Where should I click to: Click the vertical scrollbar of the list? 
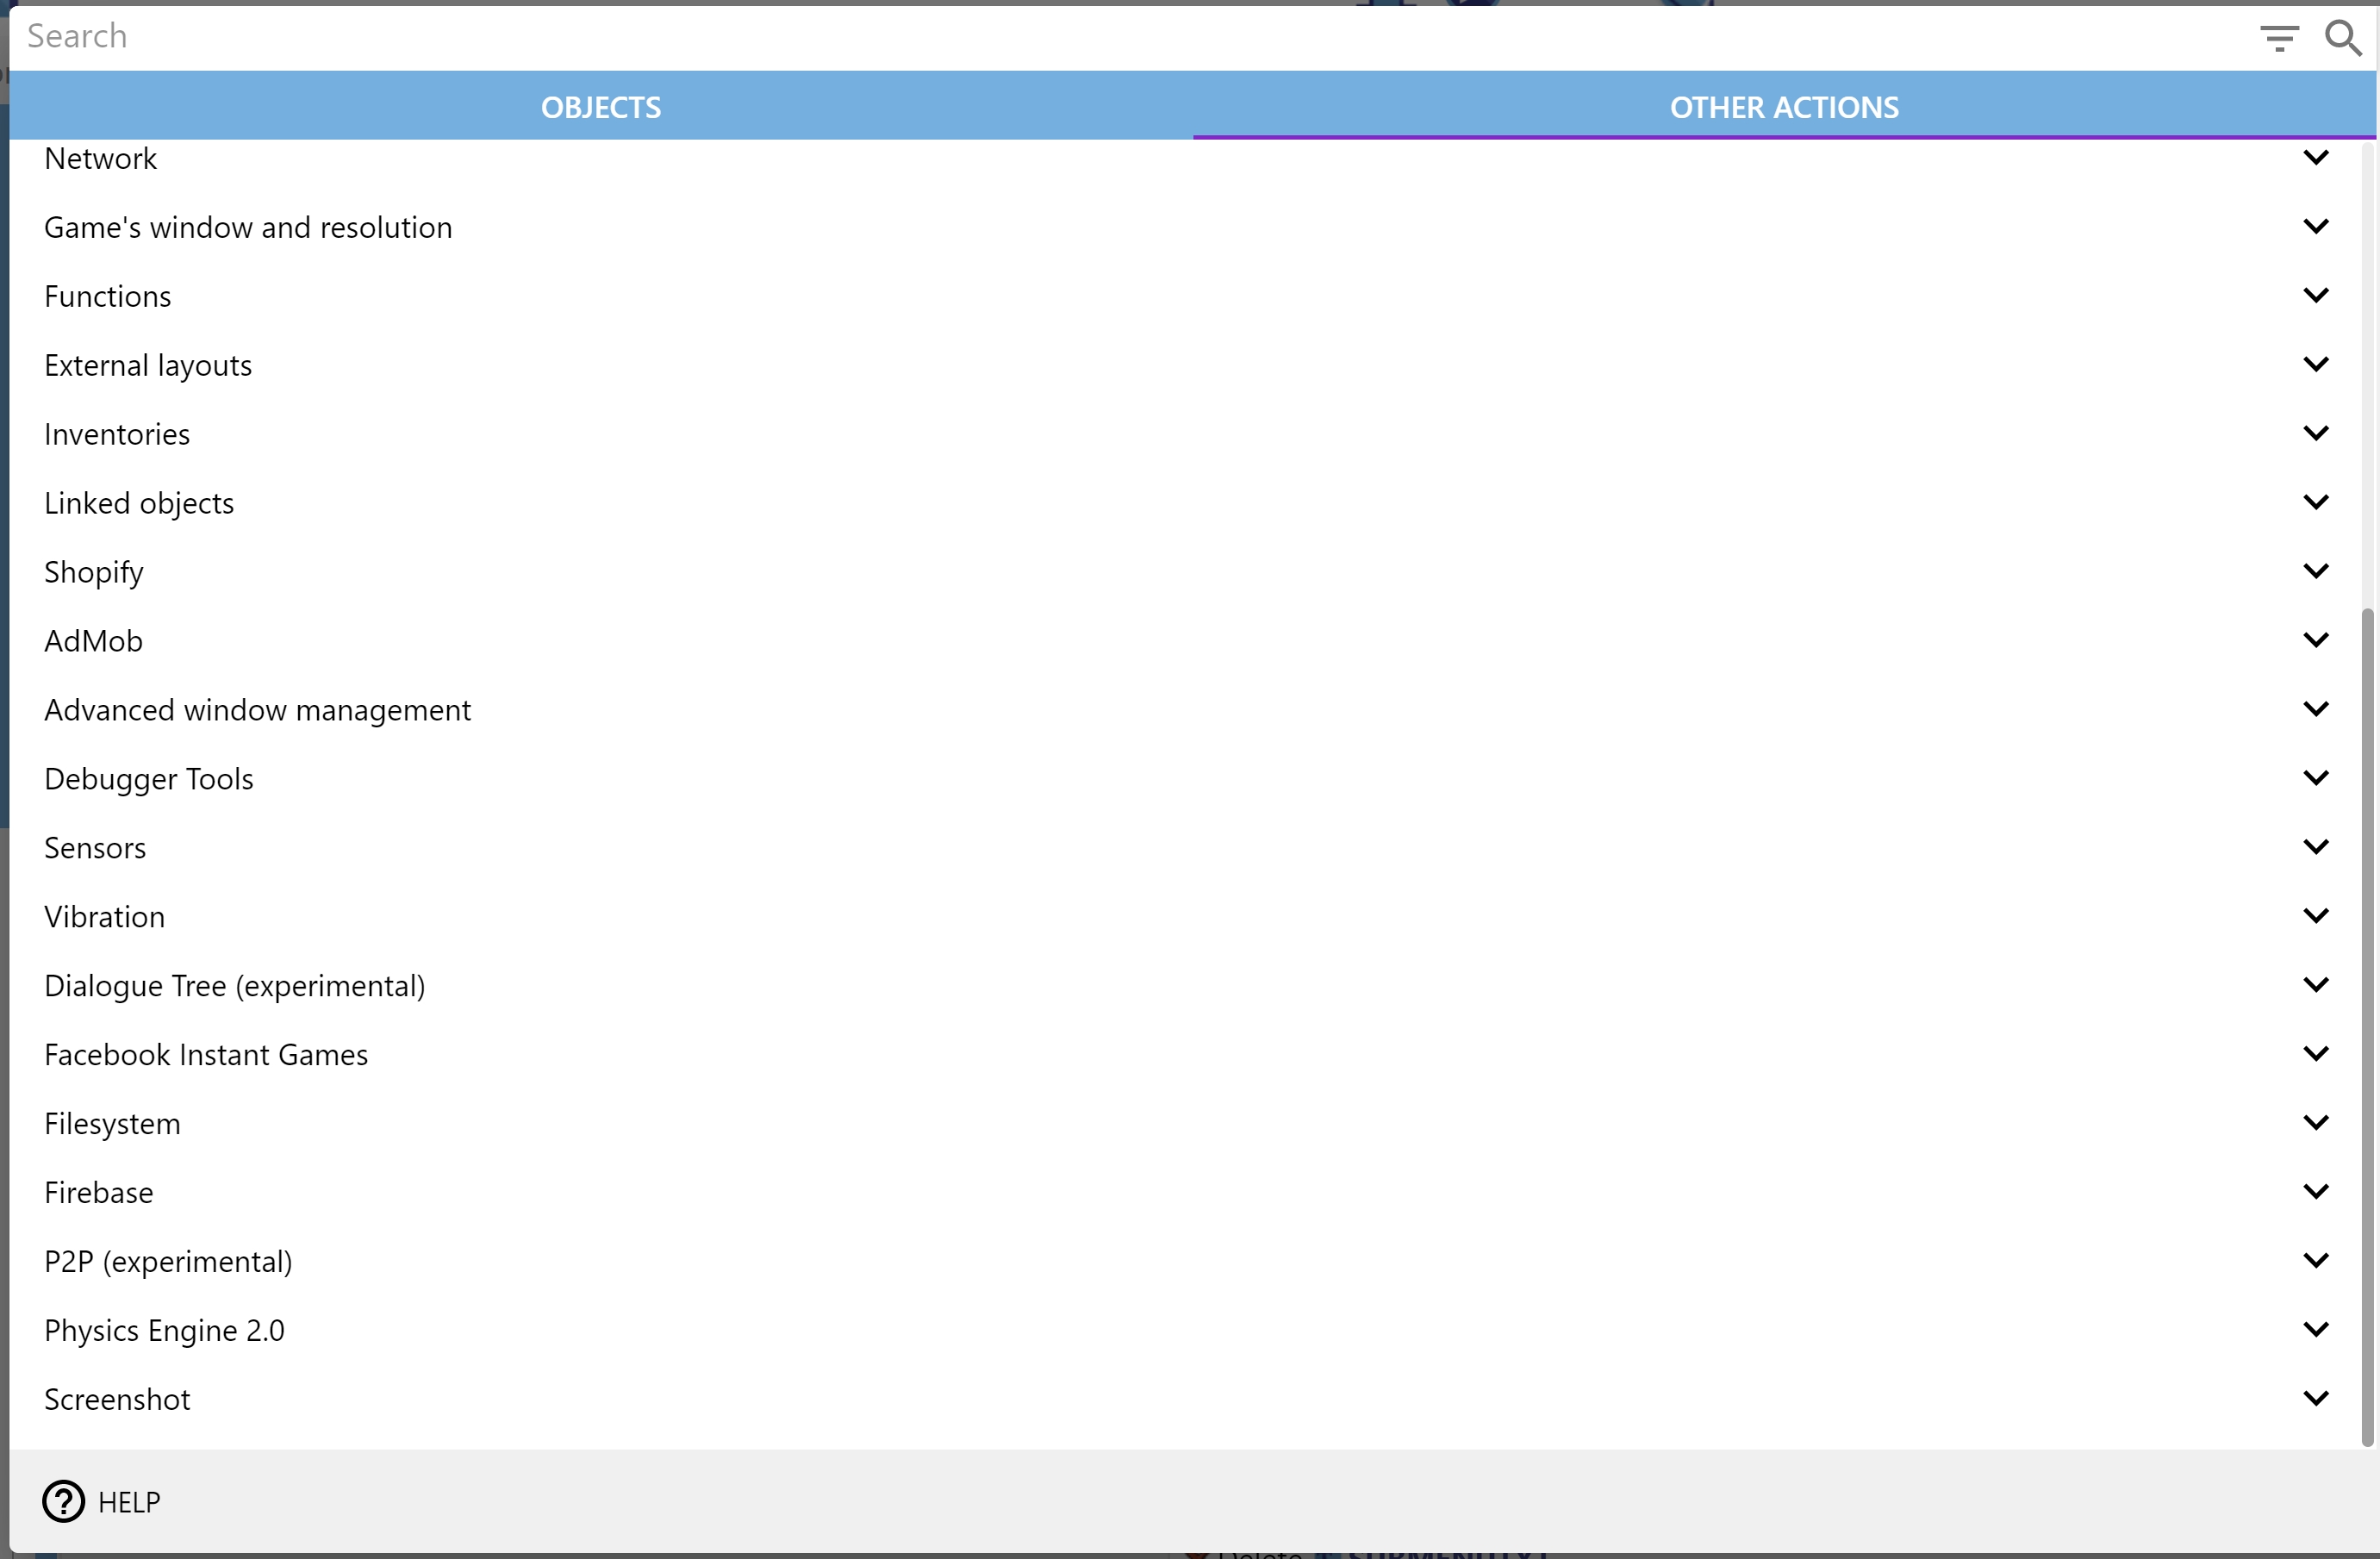(x=2367, y=1027)
